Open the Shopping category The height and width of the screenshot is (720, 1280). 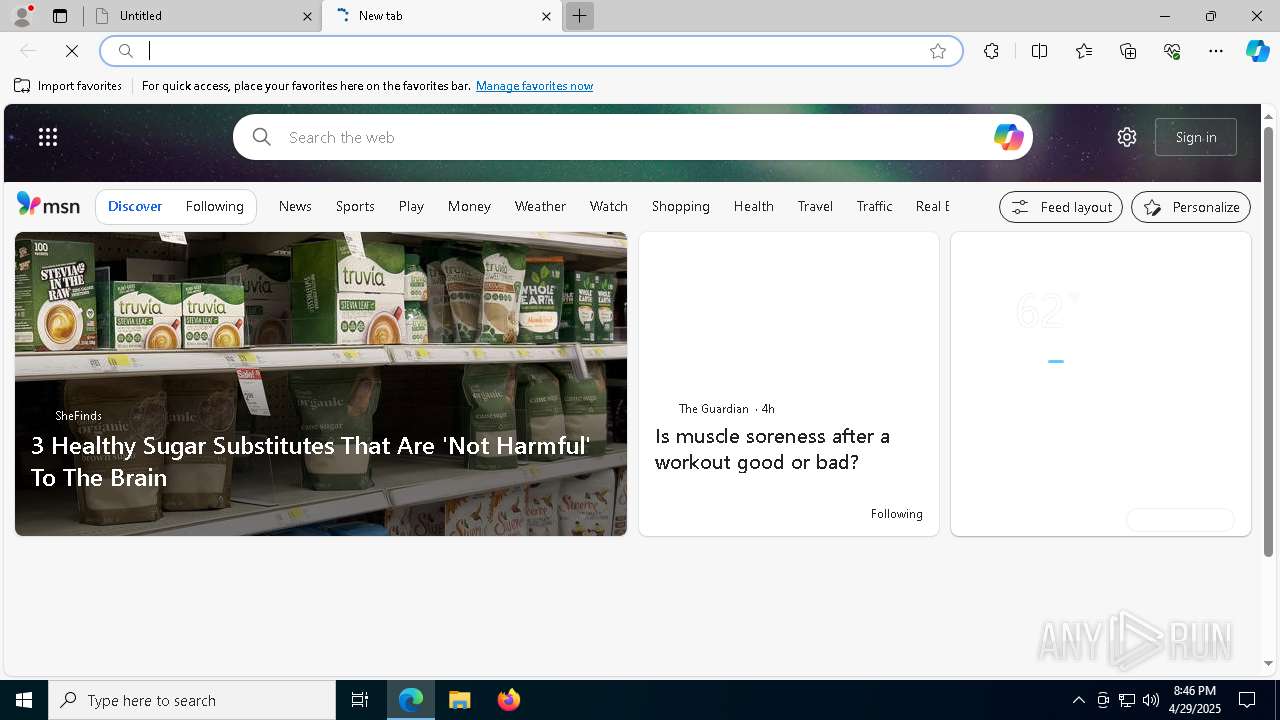pos(681,206)
